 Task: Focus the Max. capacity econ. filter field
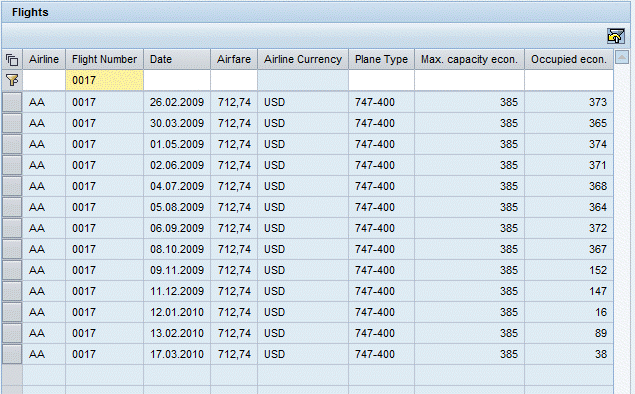pos(469,80)
